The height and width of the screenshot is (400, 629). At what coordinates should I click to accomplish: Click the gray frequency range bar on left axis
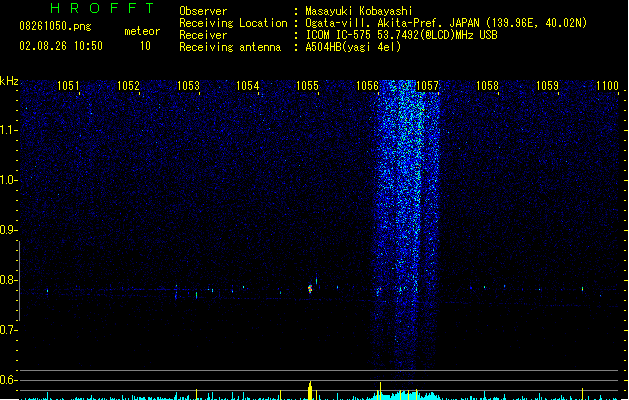point(20,280)
